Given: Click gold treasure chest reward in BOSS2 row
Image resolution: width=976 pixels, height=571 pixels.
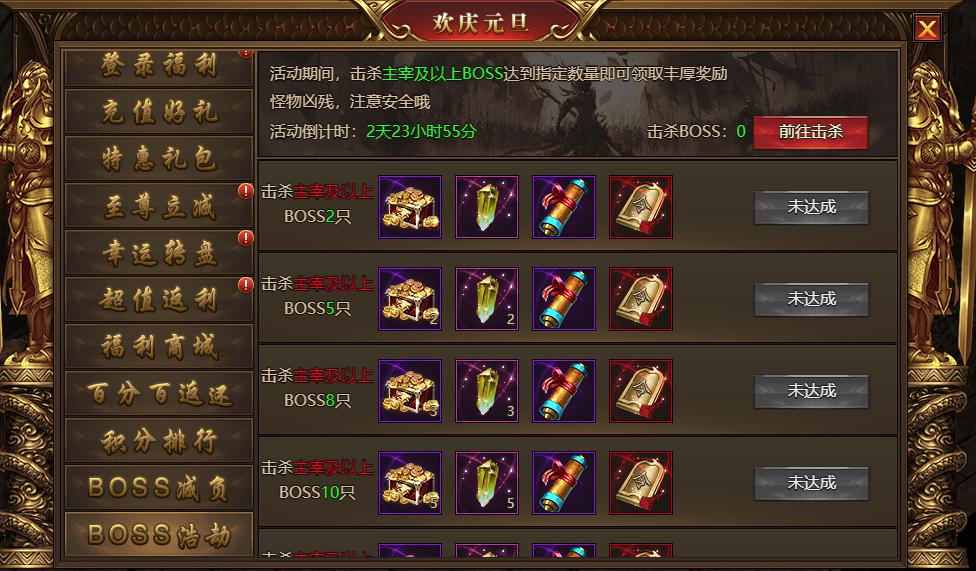Looking at the screenshot, I should [x=410, y=207].
